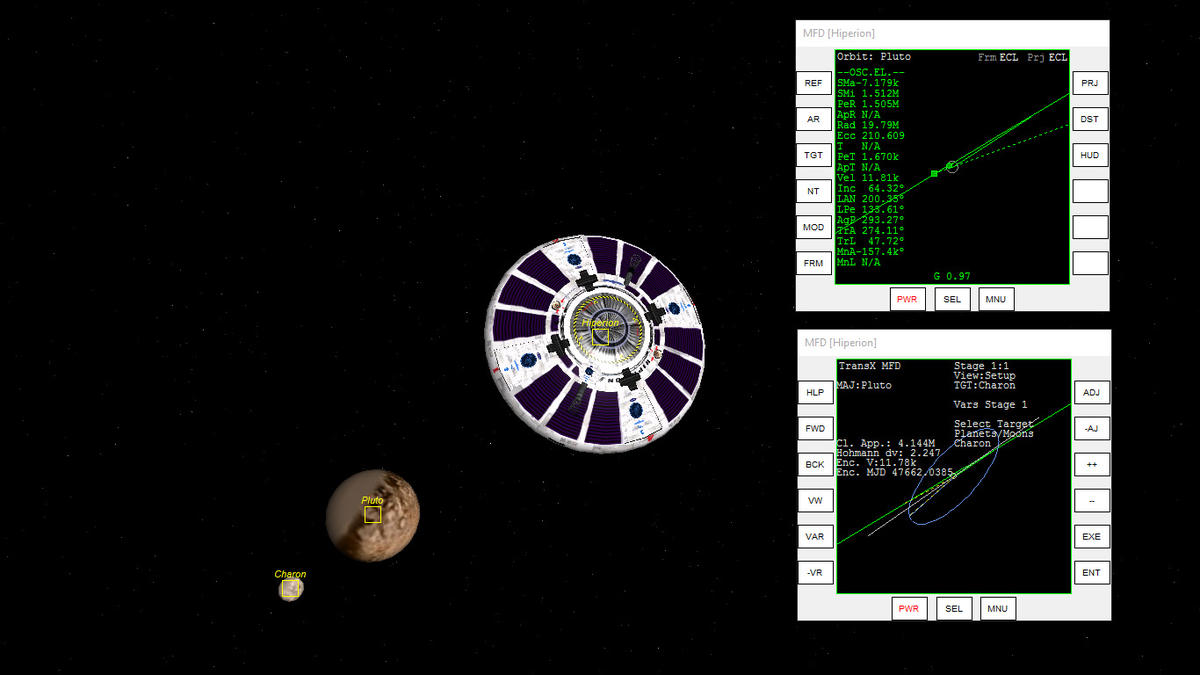Click 'Hohmann dv: 2.247' in TransX MFD
The height and width of the screenshot is (675, 1200).
889,453
